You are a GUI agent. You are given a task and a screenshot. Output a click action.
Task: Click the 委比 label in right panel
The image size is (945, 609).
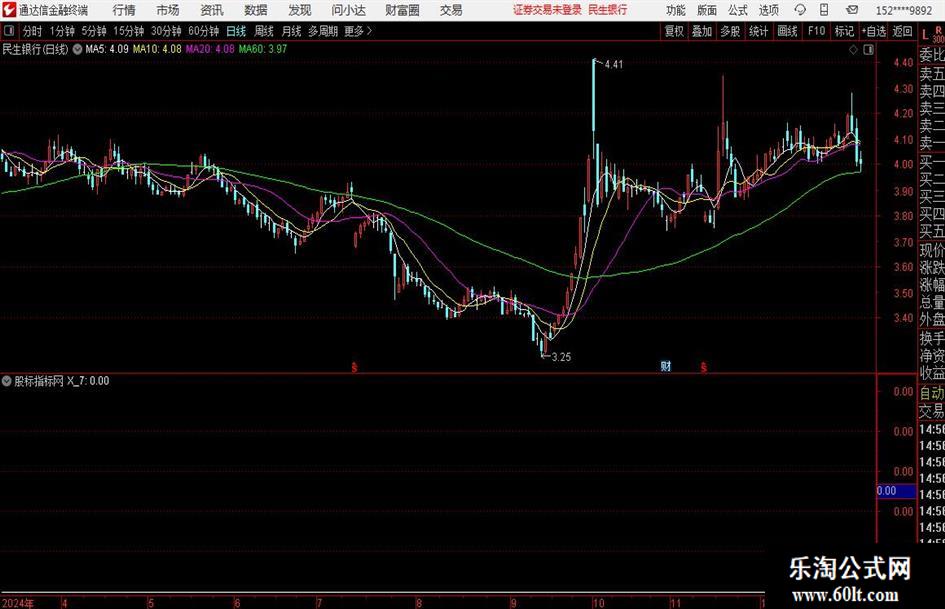coord(932,55)
